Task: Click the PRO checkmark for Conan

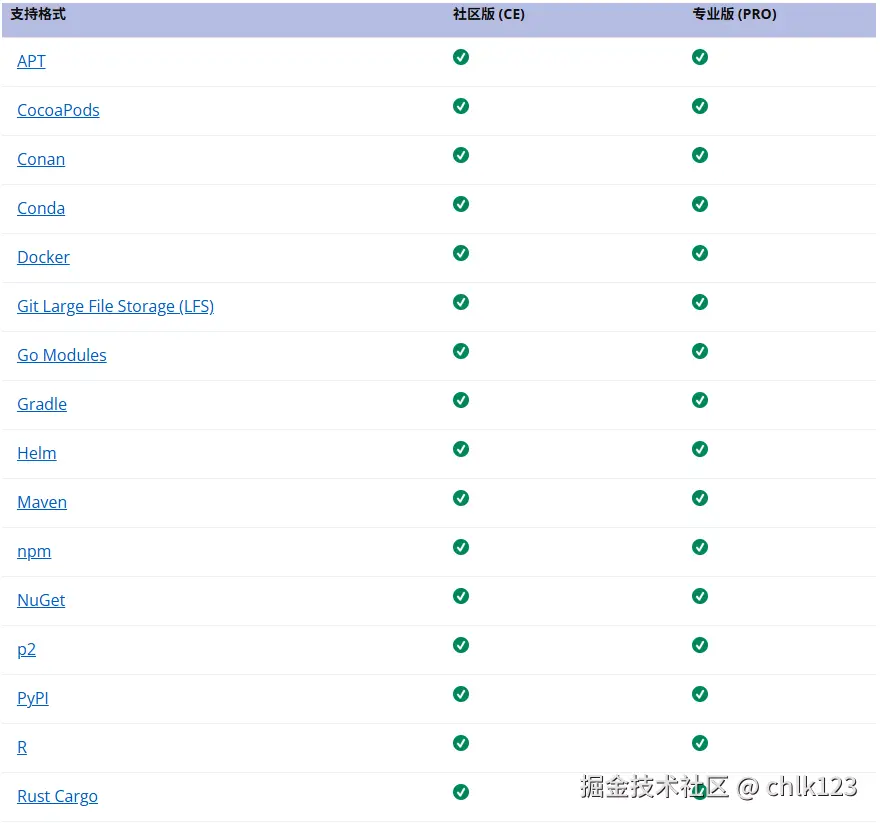Action: 700,155
